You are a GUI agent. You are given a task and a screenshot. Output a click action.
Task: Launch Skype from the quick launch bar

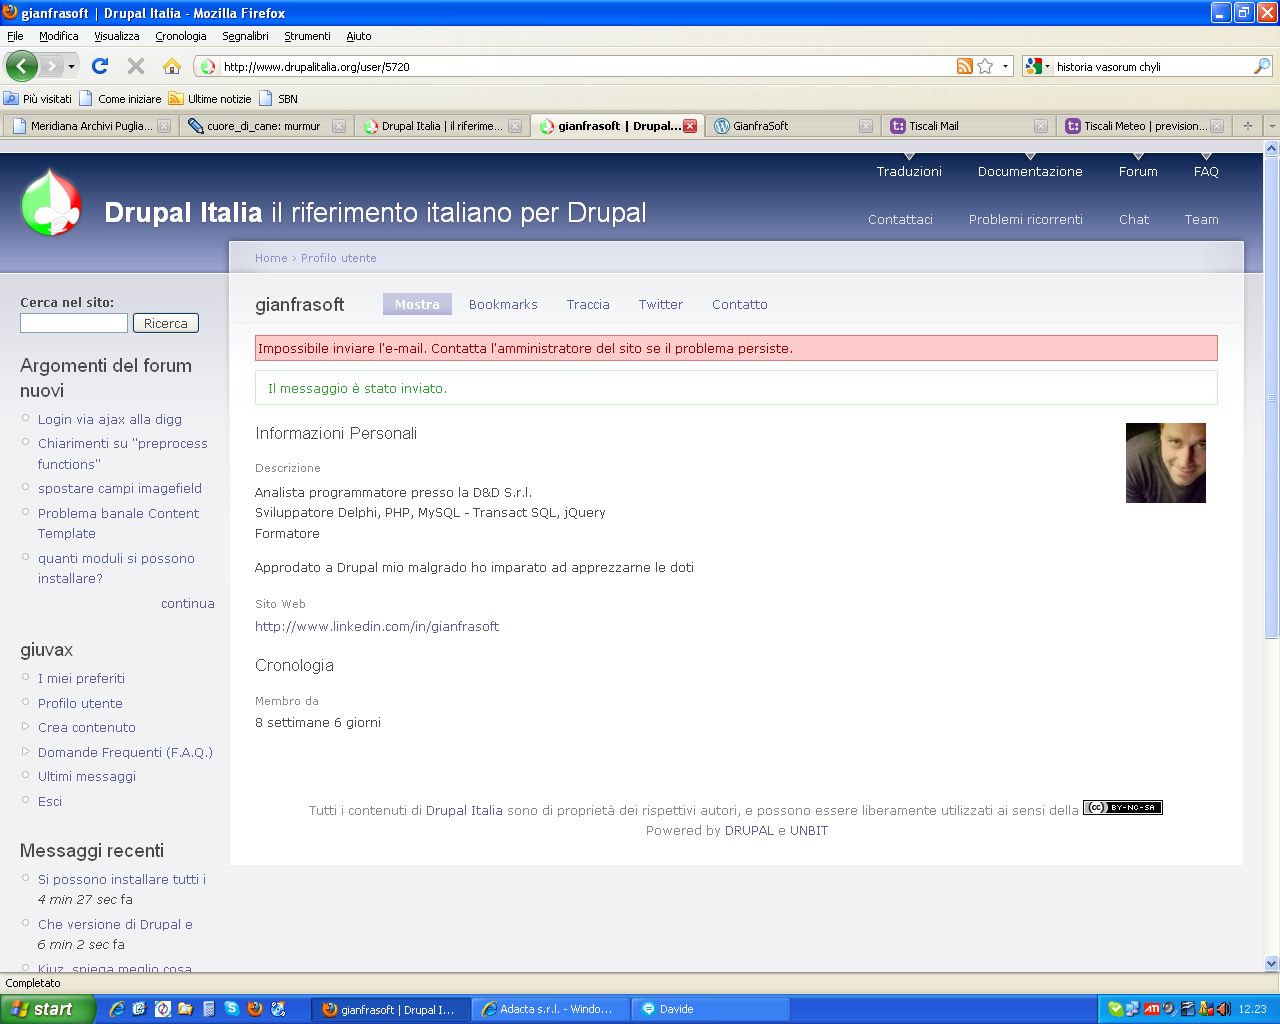(x=232, y=1009)
